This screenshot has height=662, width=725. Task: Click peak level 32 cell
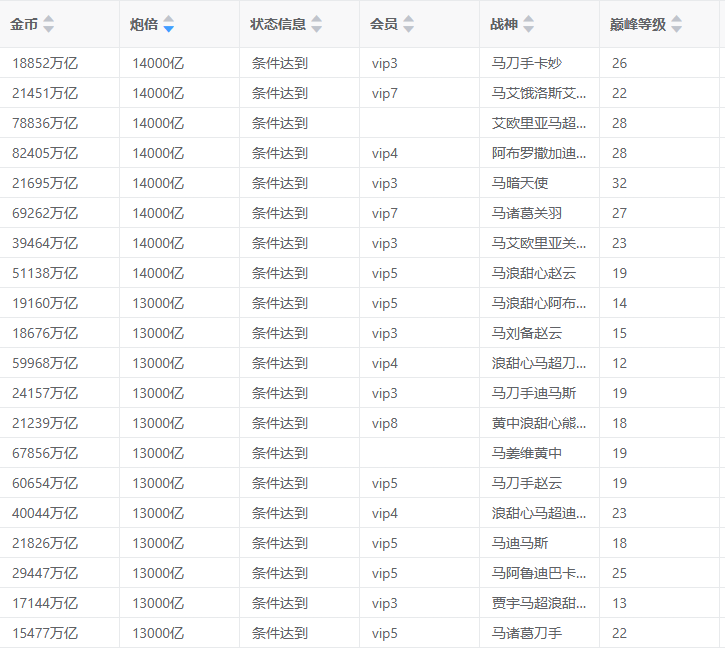pyautogui.click(x=619, y=183)
